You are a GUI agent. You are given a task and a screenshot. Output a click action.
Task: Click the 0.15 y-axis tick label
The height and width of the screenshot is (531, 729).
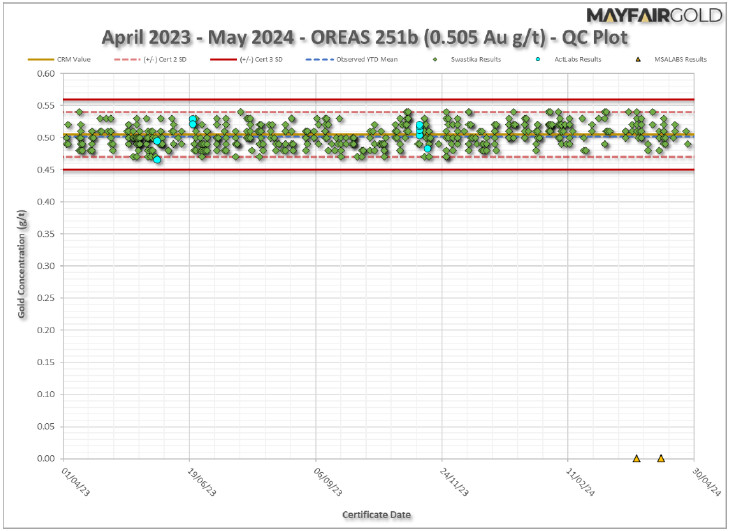point(46,362)
